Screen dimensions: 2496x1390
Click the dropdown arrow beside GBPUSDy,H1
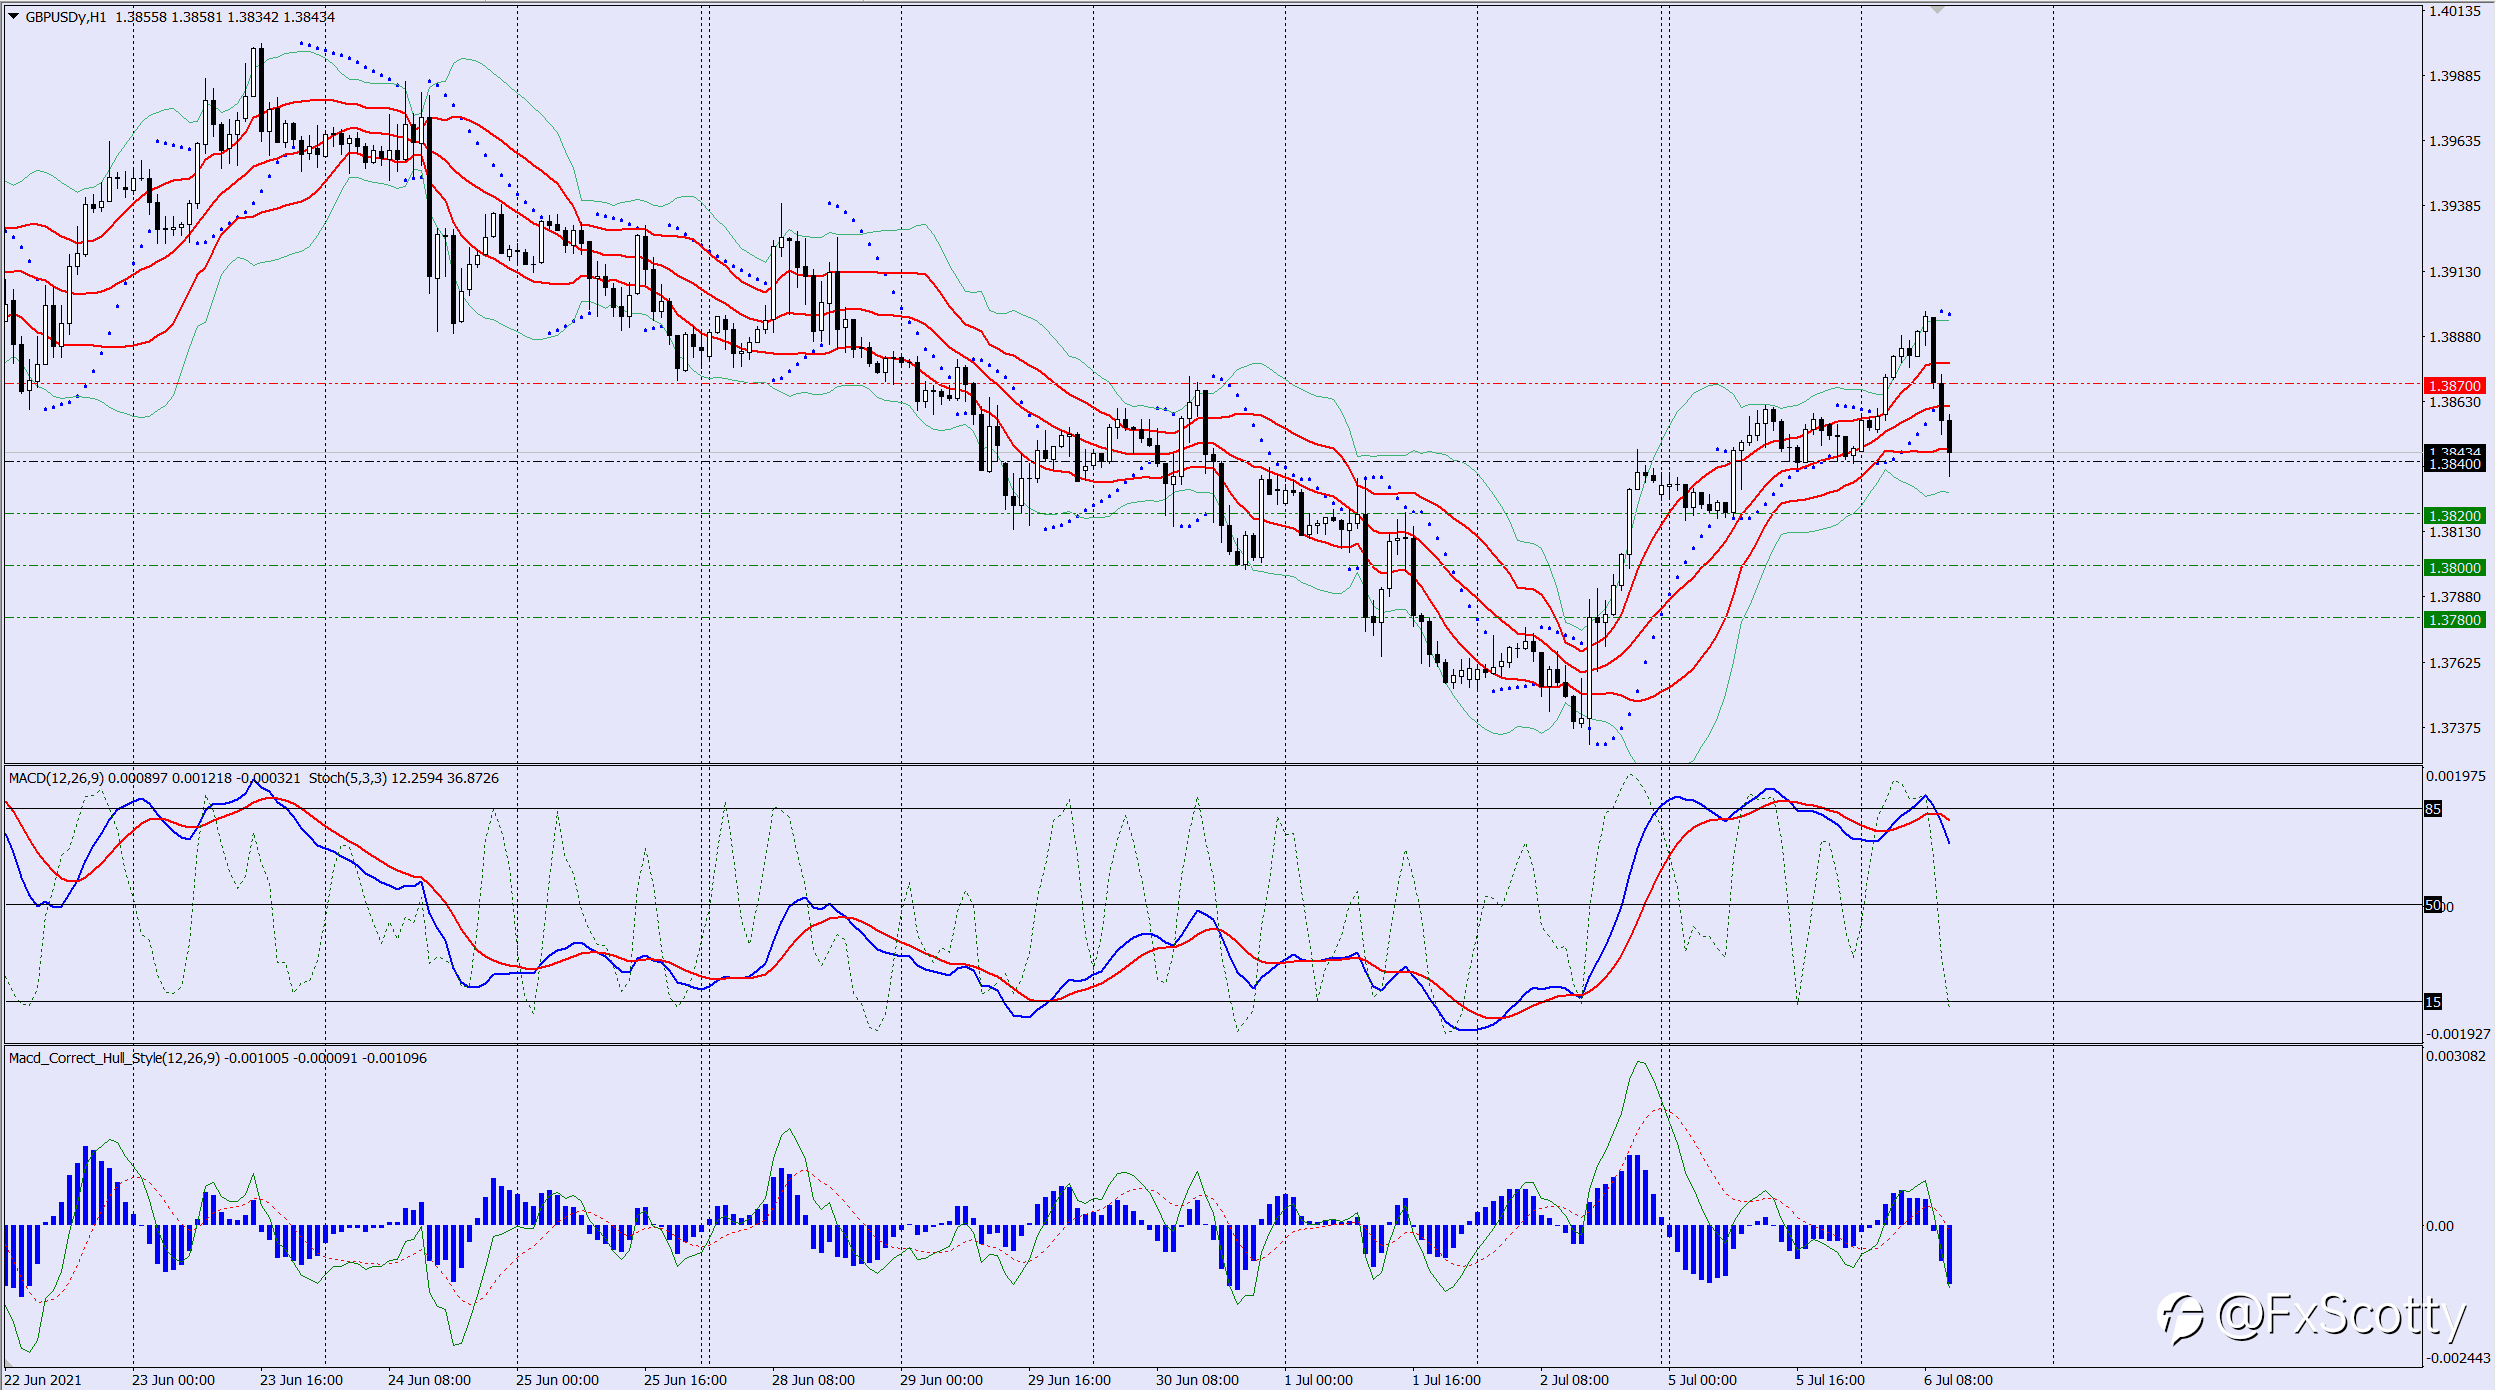[x=14, y=16]
